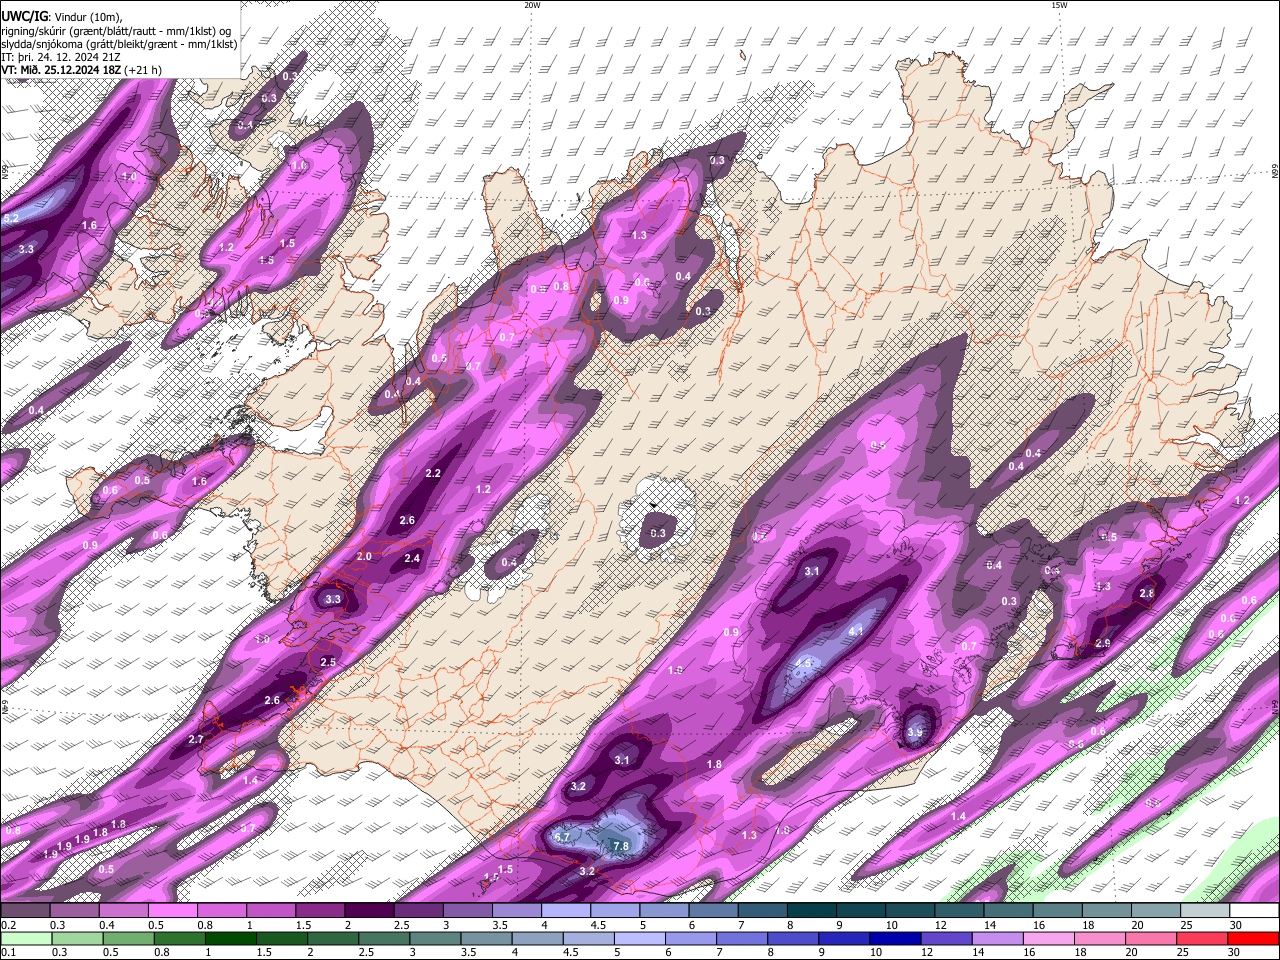The height and width of the screenshot is (960, 1280).
Task: Click the first swatch above '0.2' in upper legend
Action: [25, 910]
